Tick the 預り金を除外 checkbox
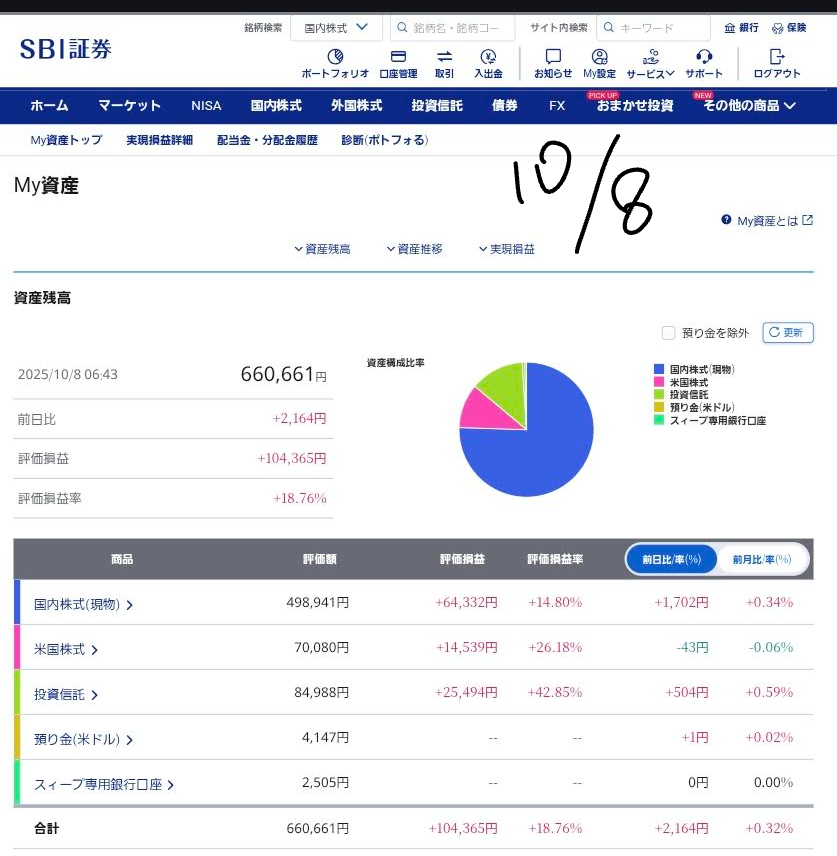 coord(669,333)
